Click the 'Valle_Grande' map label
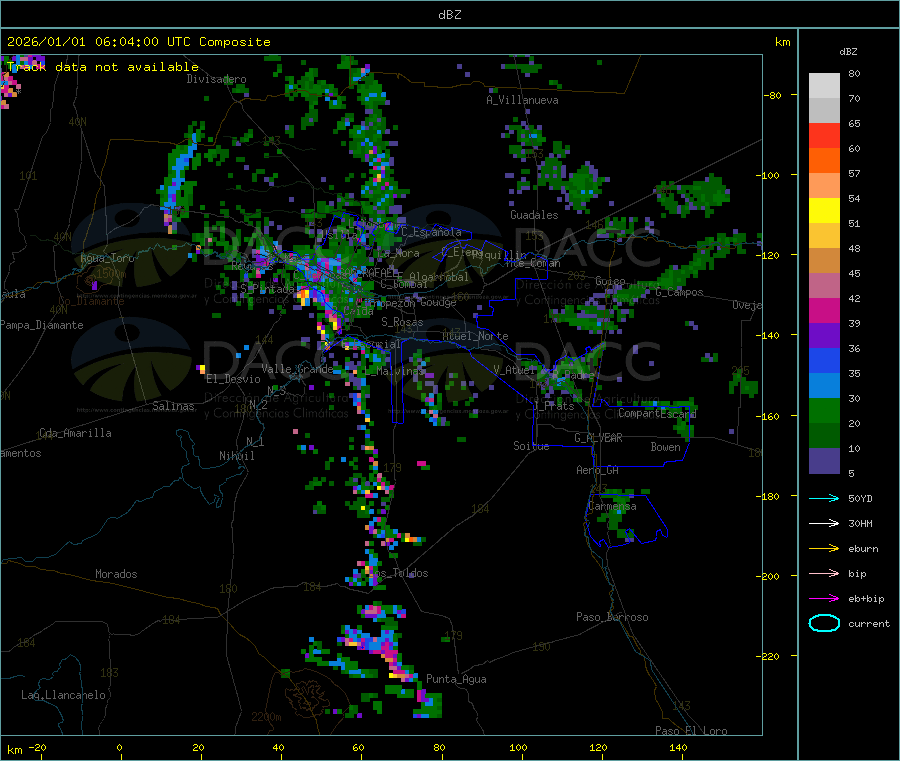 297,369
